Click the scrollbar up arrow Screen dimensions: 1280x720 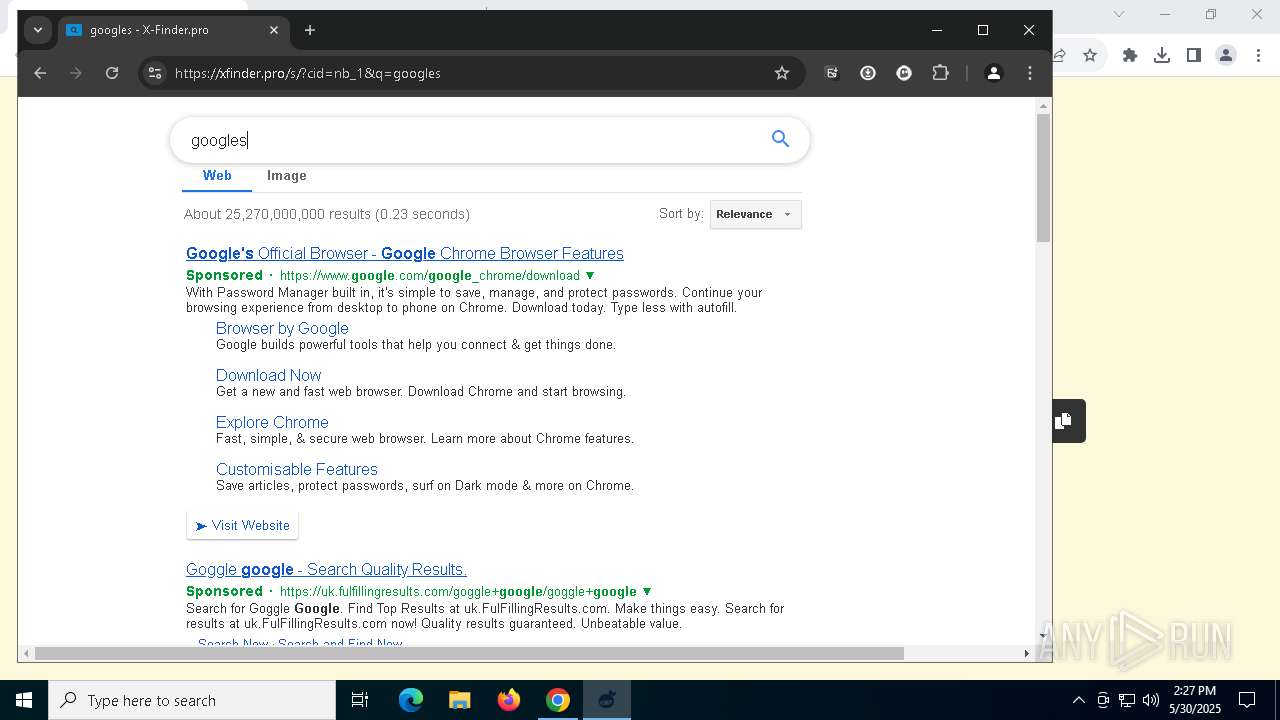click(x=1044, y=105)
